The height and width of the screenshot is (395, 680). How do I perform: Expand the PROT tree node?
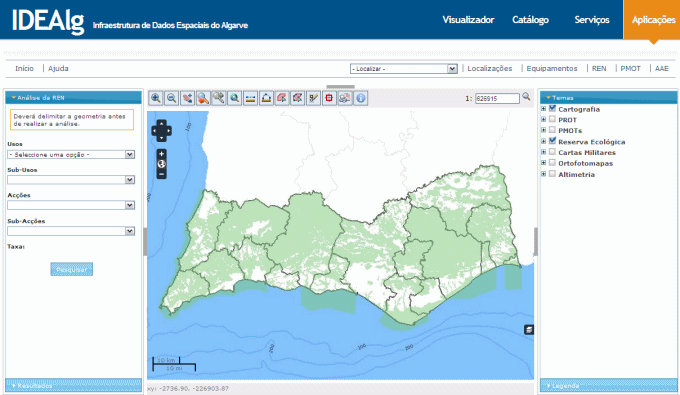click(x=543, y=119)
